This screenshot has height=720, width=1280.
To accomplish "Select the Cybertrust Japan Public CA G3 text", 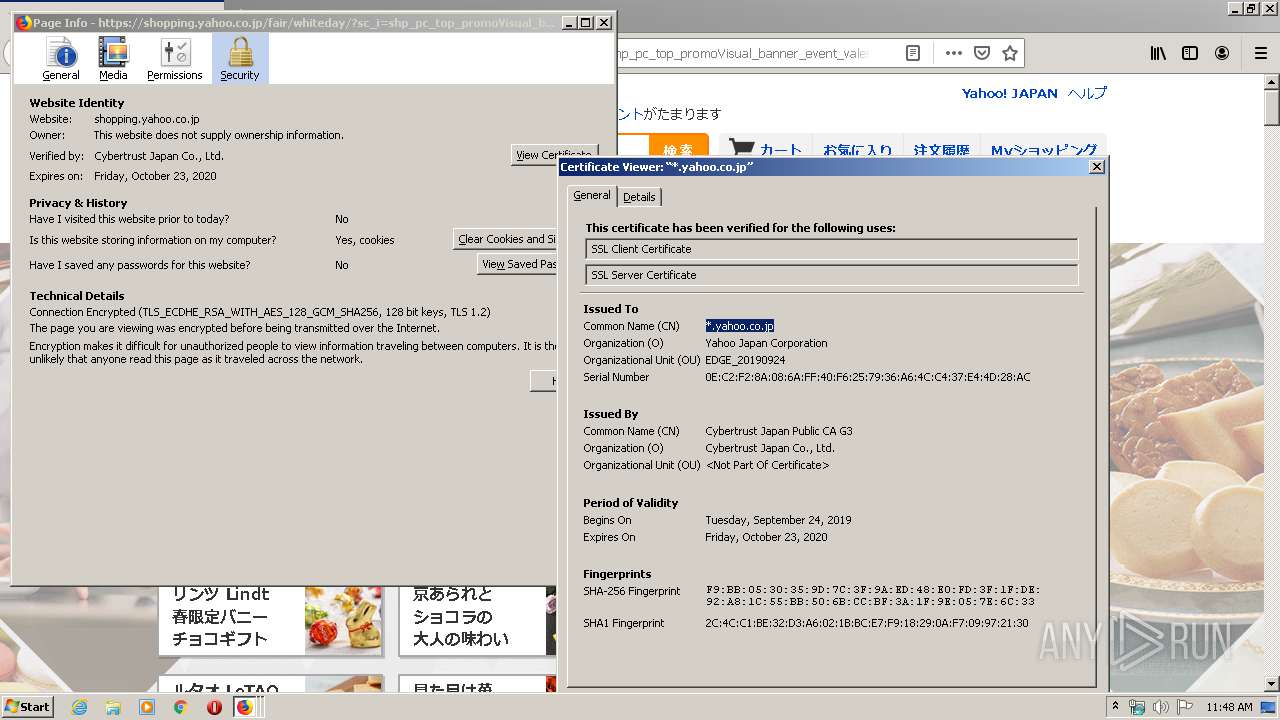I will point(779,431).
